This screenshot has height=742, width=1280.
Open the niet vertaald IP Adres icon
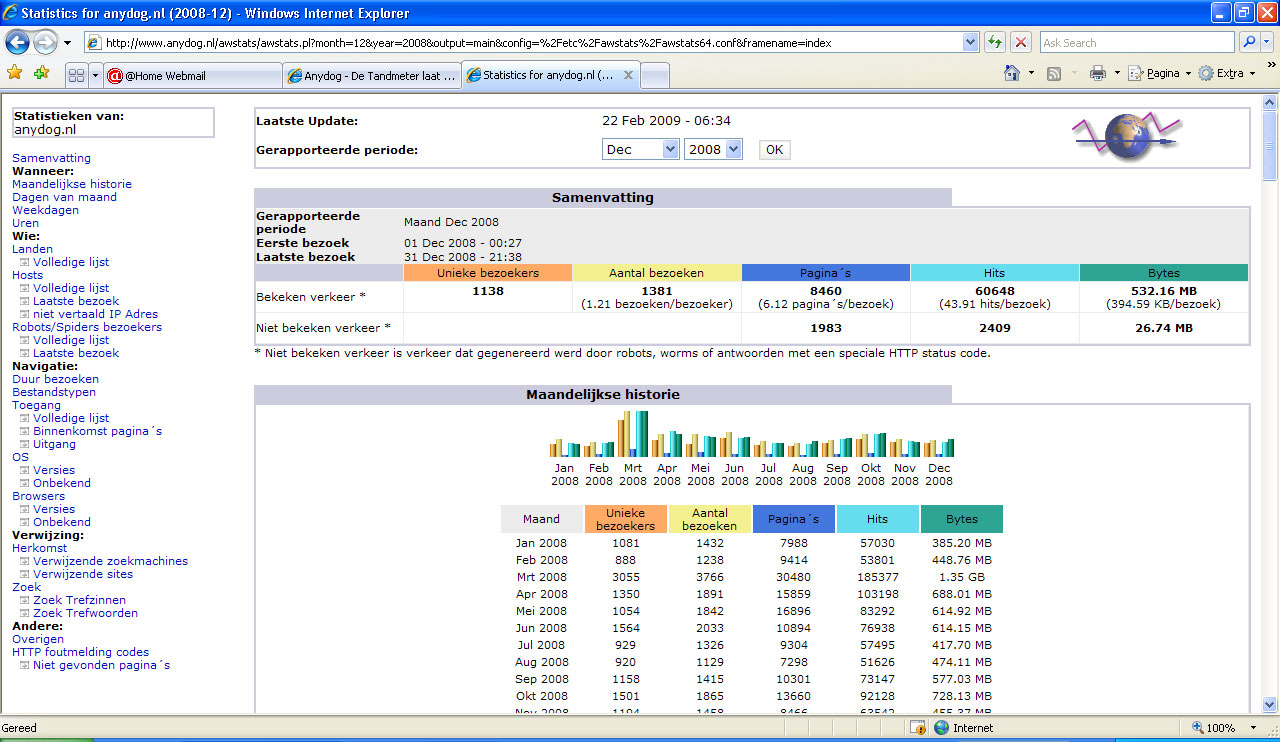tap(25, 314)
